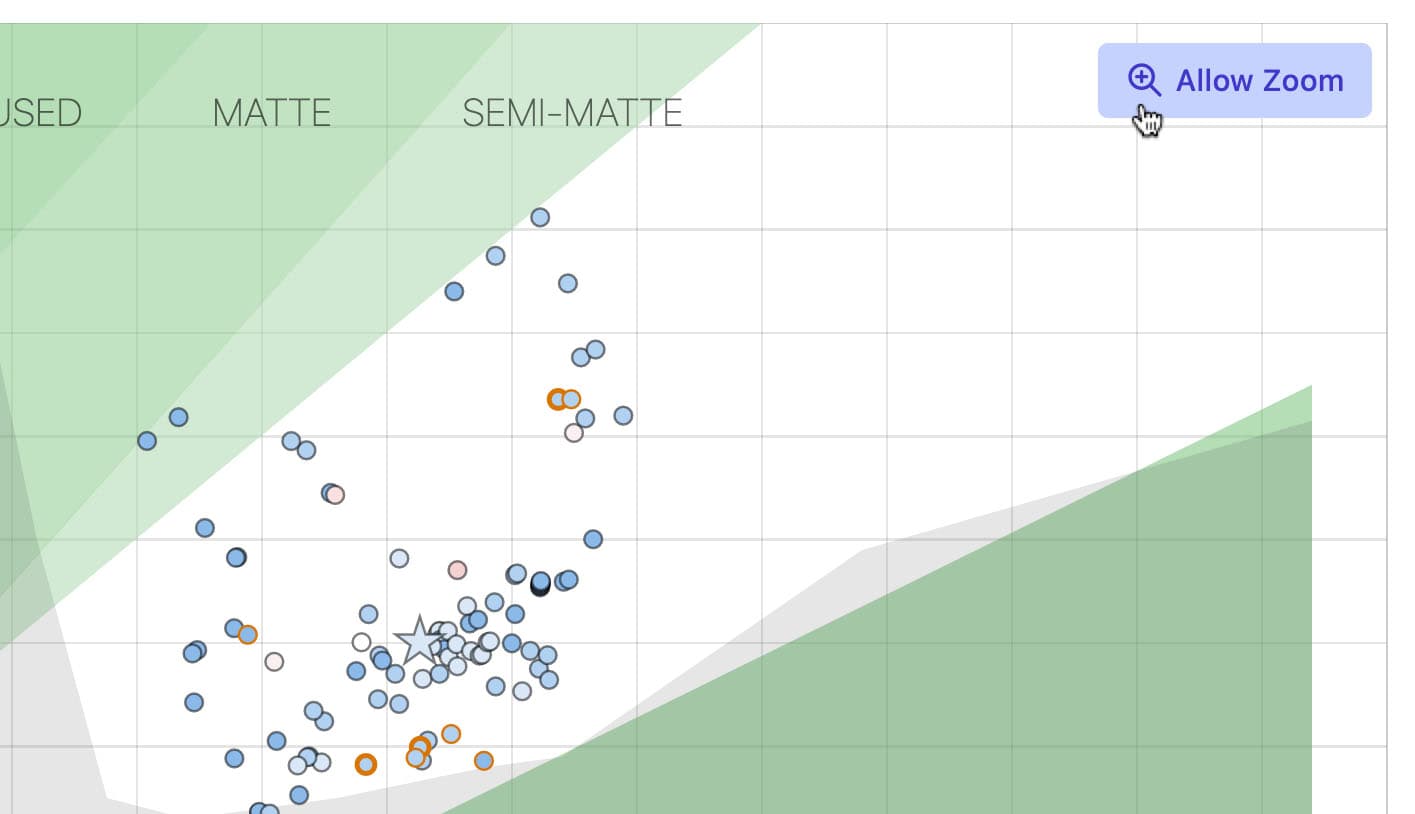
Task: Click the rightmost data point in the scatter
Action: pos(623,415)
